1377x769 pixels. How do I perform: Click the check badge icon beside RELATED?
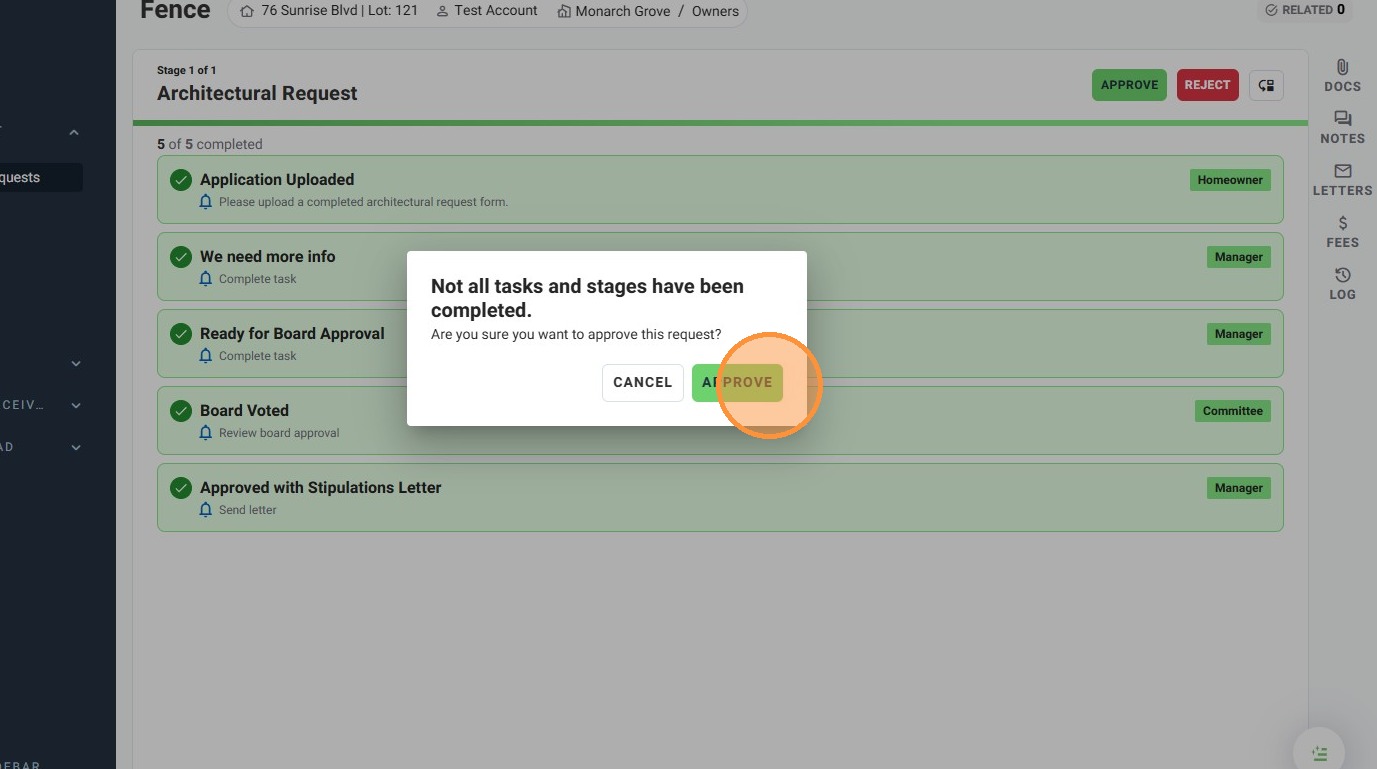tap(1271, 10)
